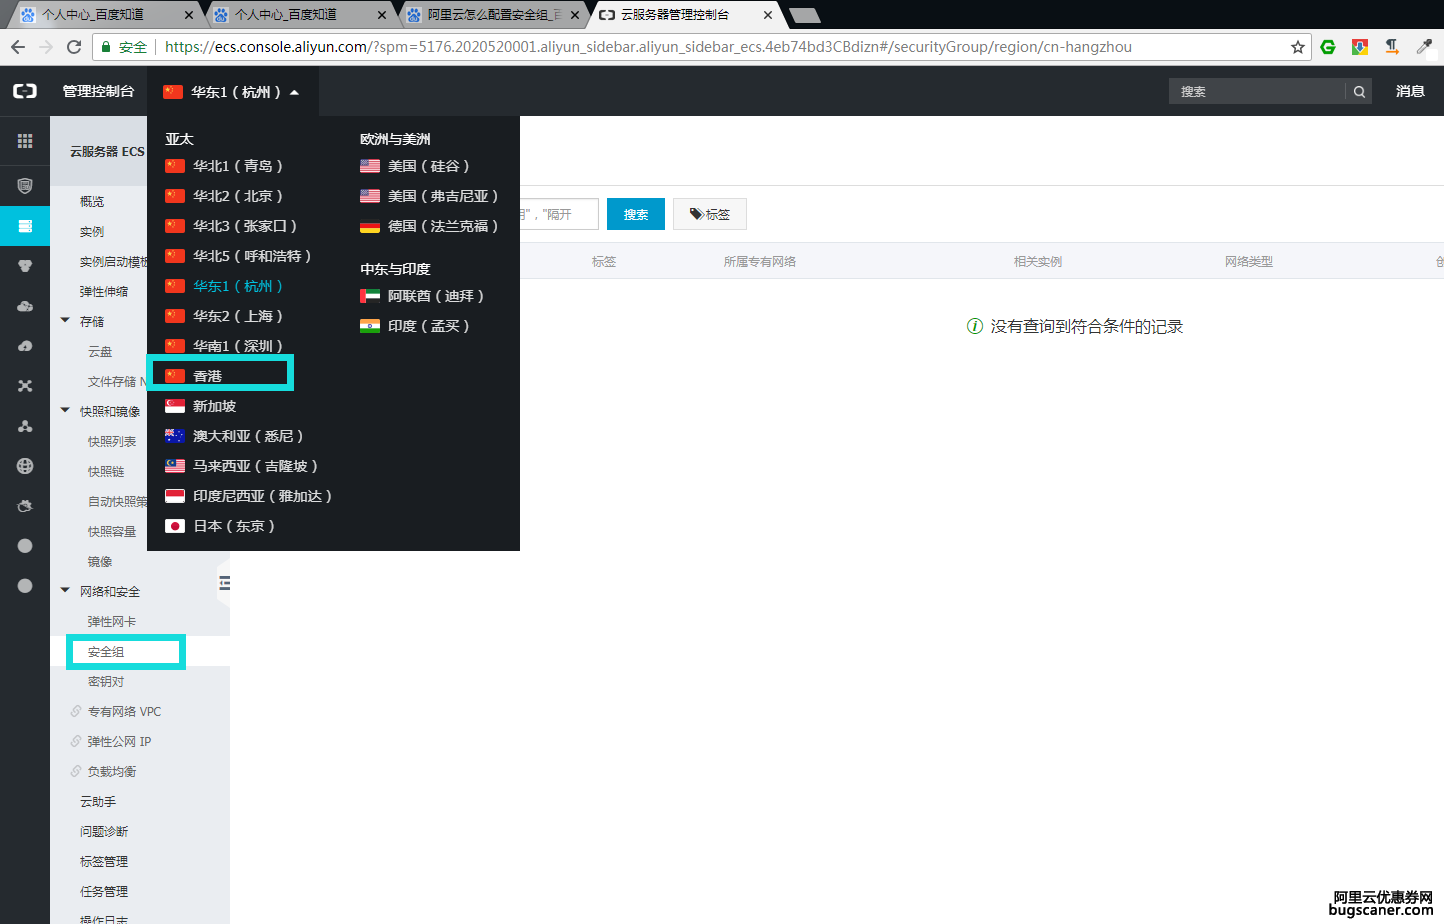
Task: Select region 德国（法兰克福）
Action: (x=429, y=226)
